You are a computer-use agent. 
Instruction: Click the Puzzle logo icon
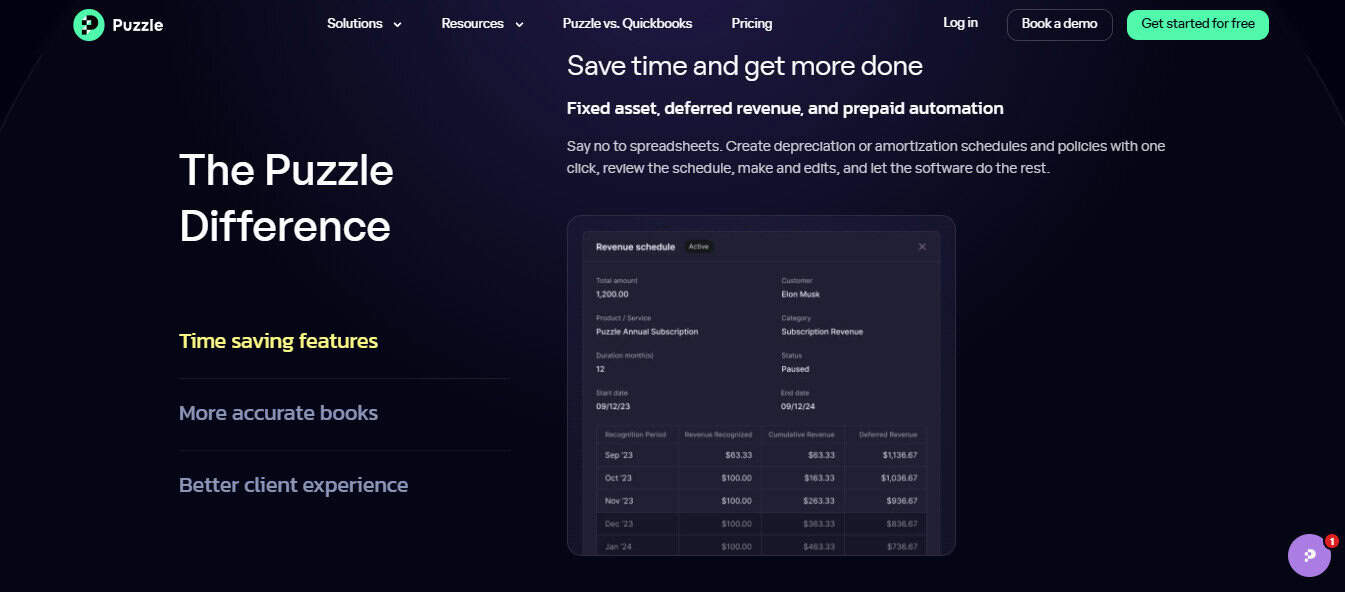[x=89, y=25]
